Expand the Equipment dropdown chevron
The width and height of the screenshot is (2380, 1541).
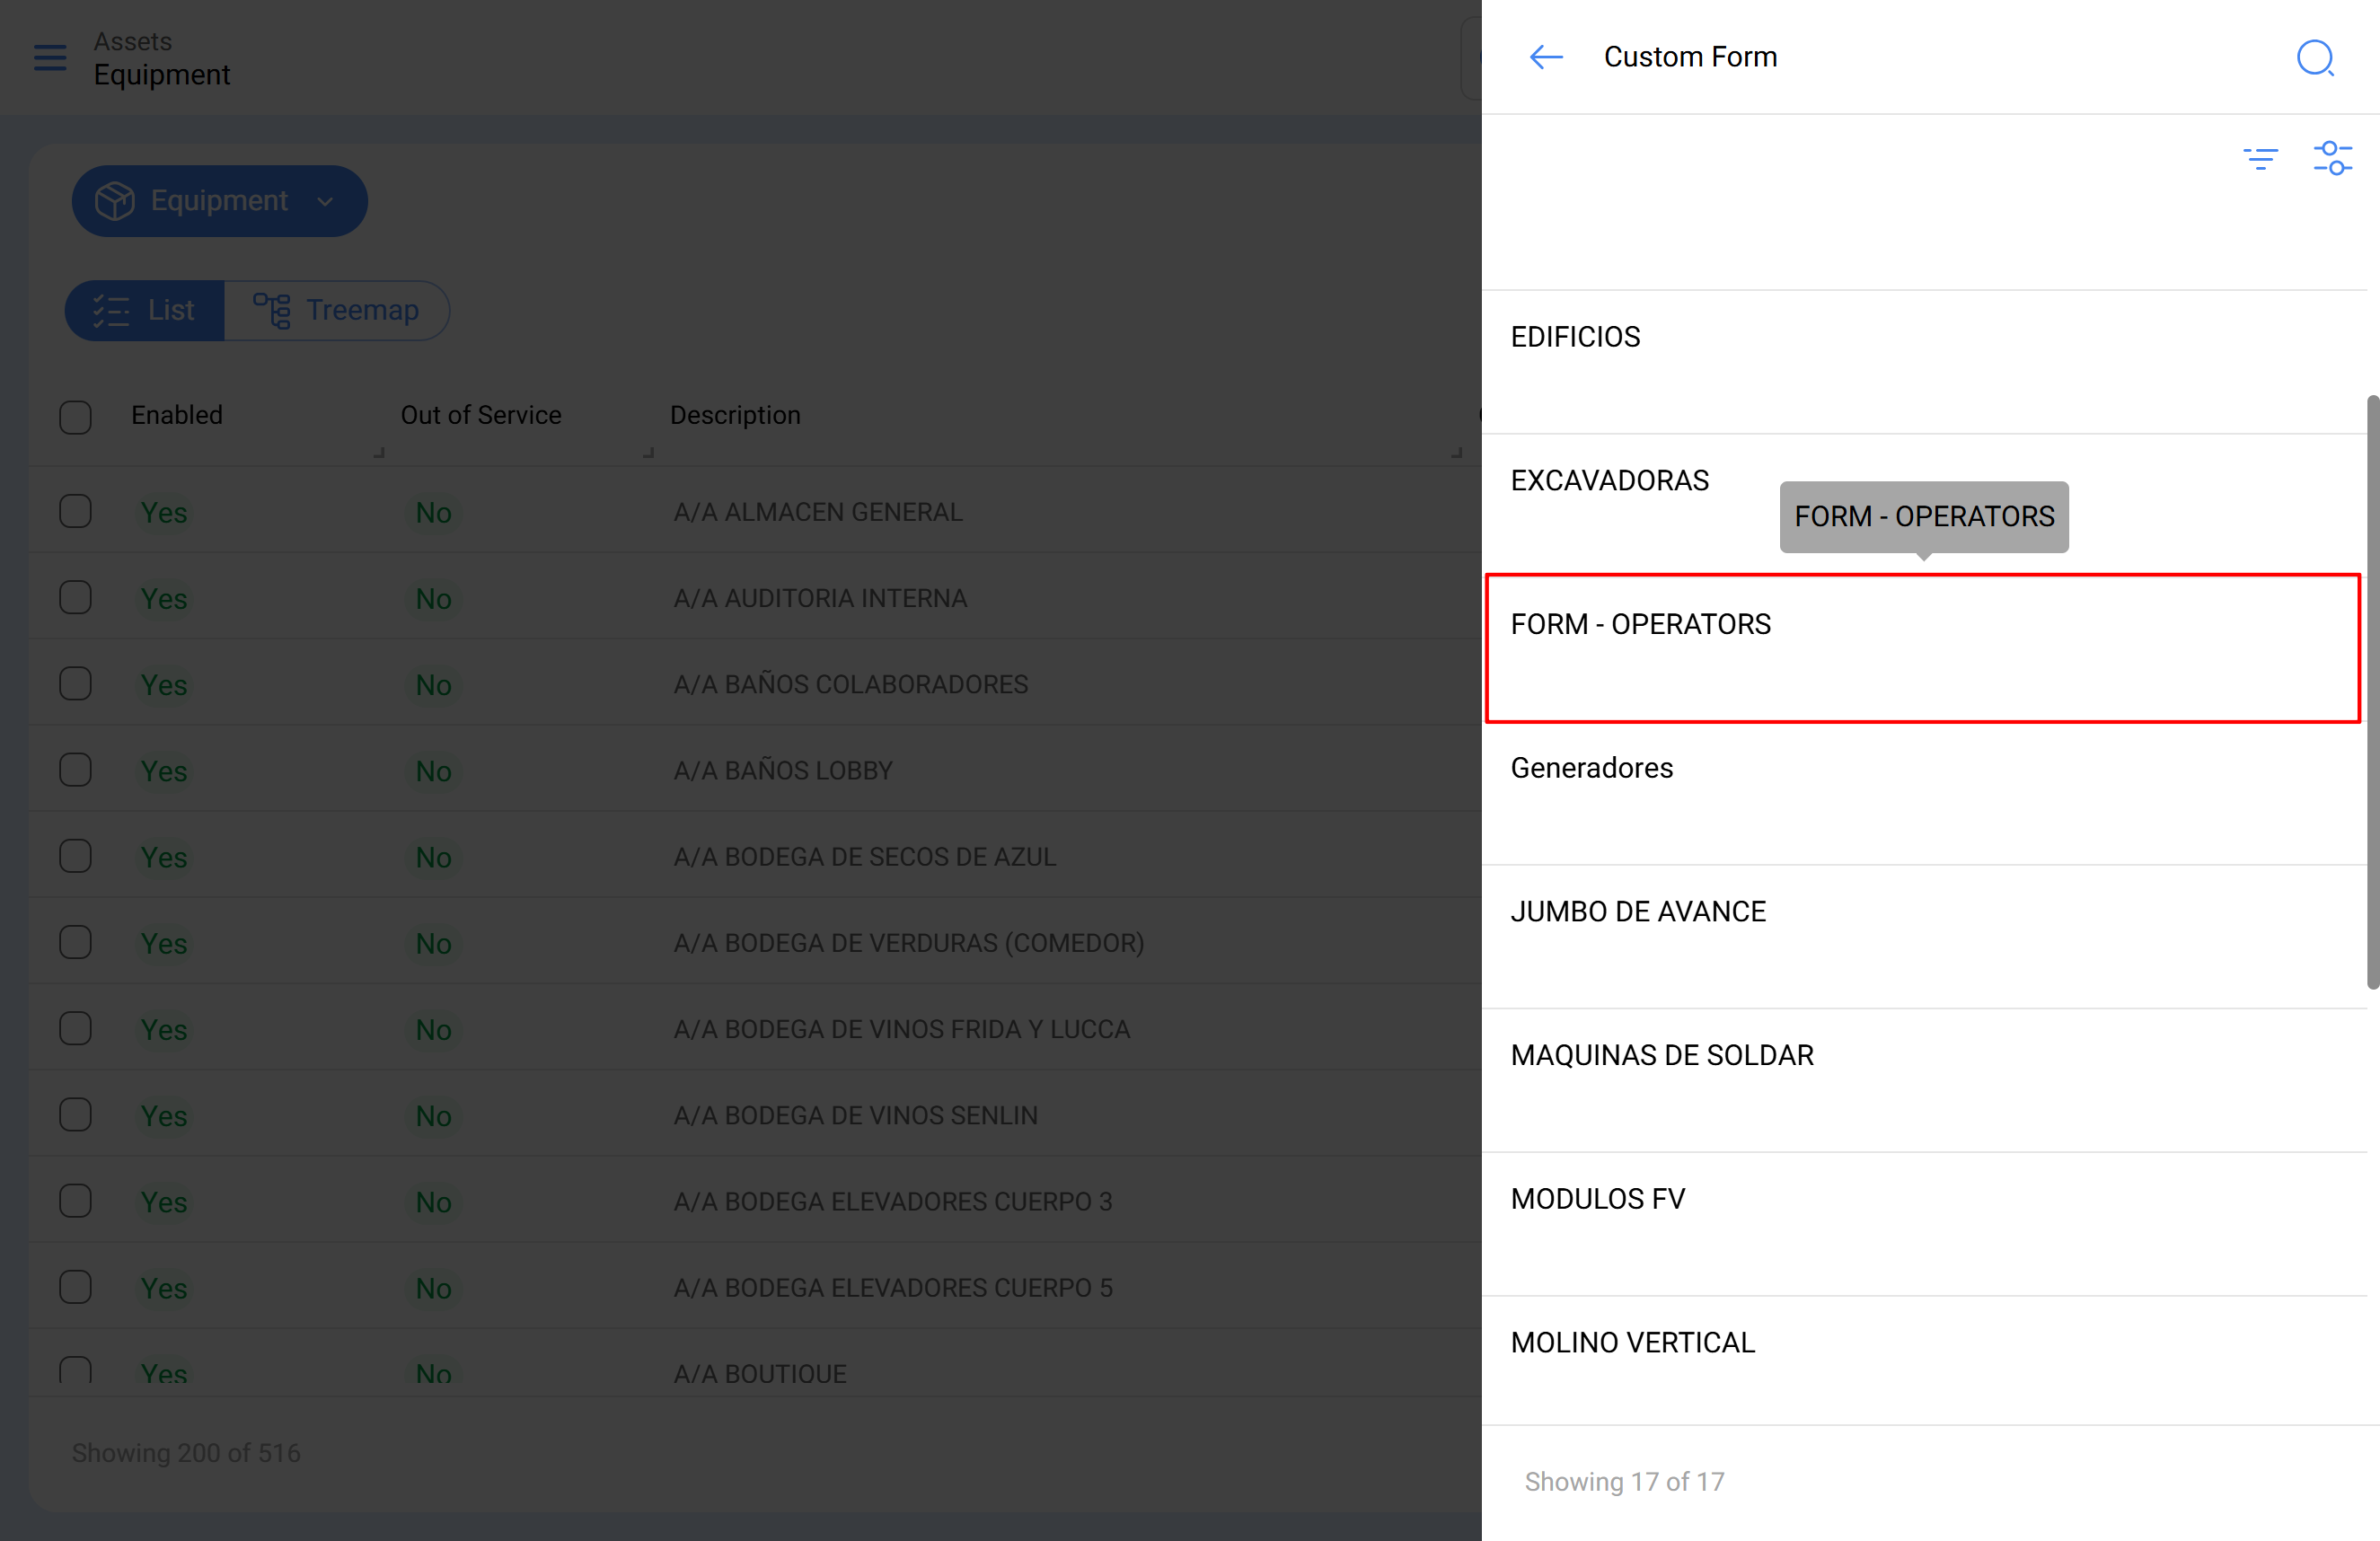pos(325,202)
